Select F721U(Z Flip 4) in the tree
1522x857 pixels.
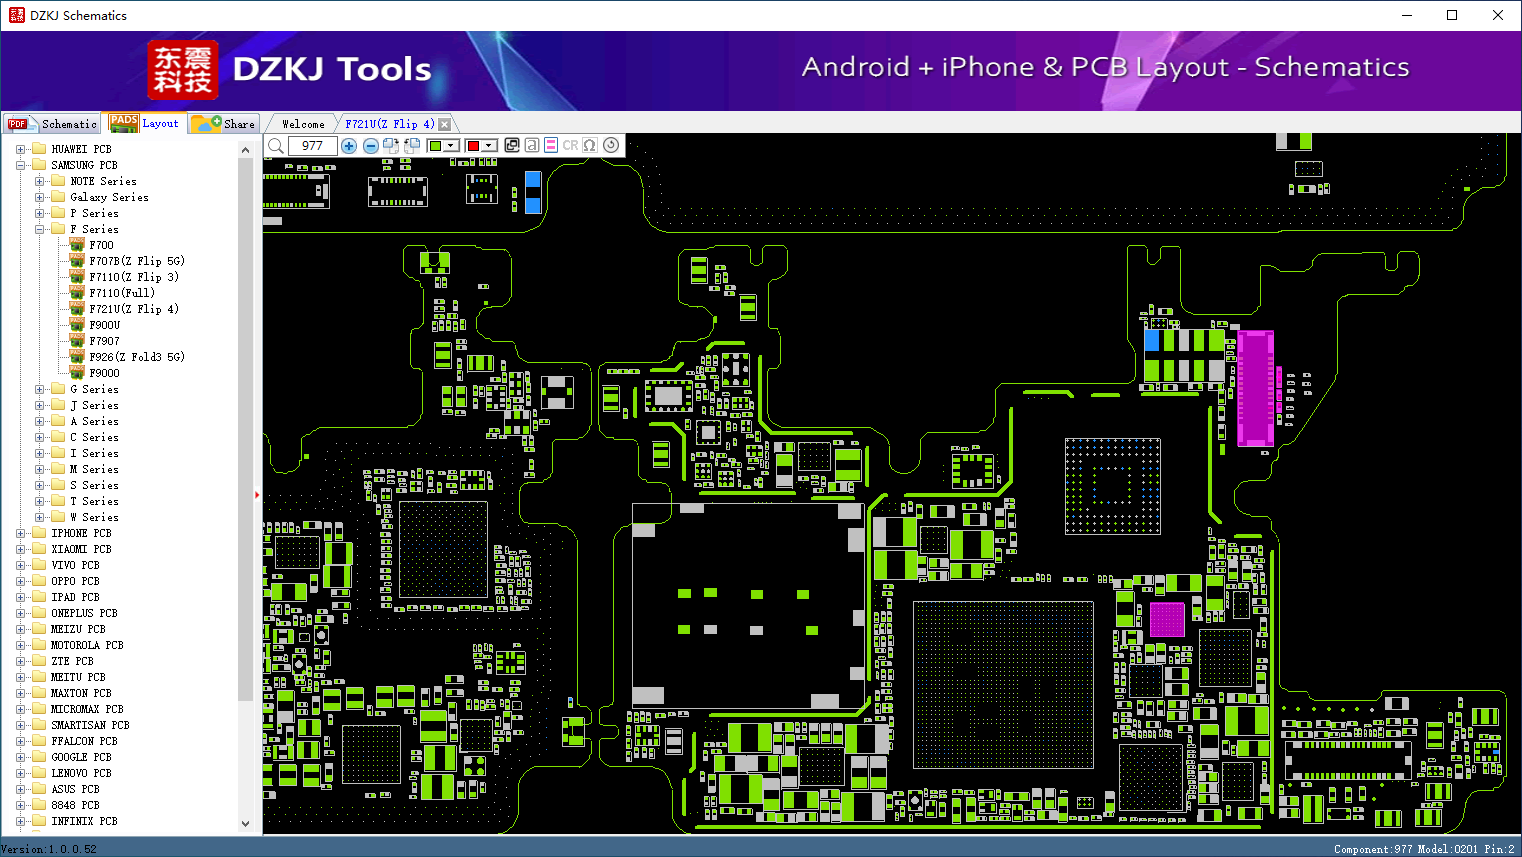pos(134,309)
